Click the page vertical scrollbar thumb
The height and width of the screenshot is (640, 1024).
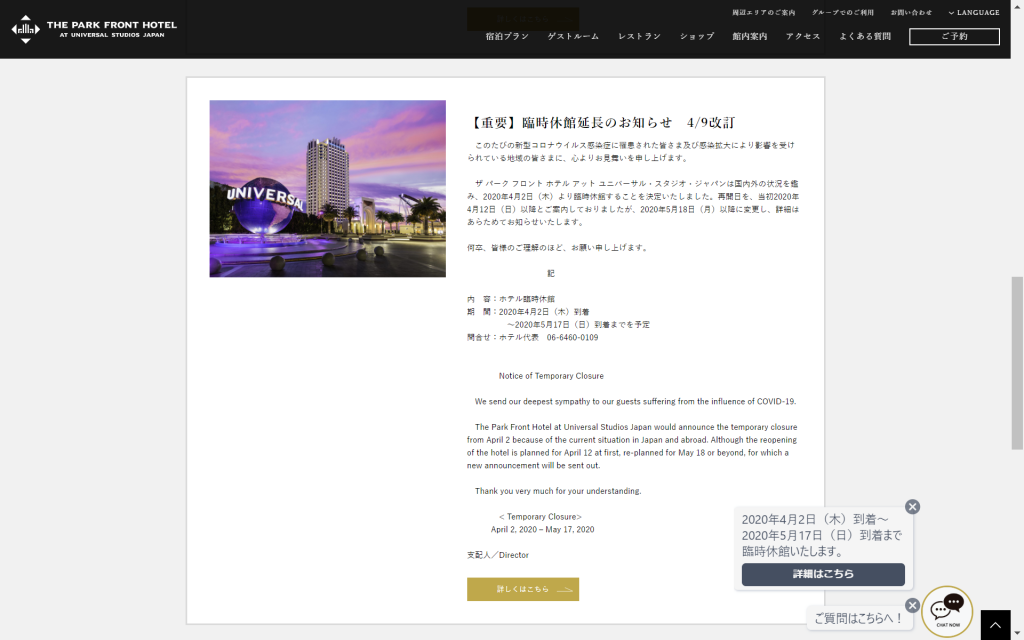click(1017, 363)
